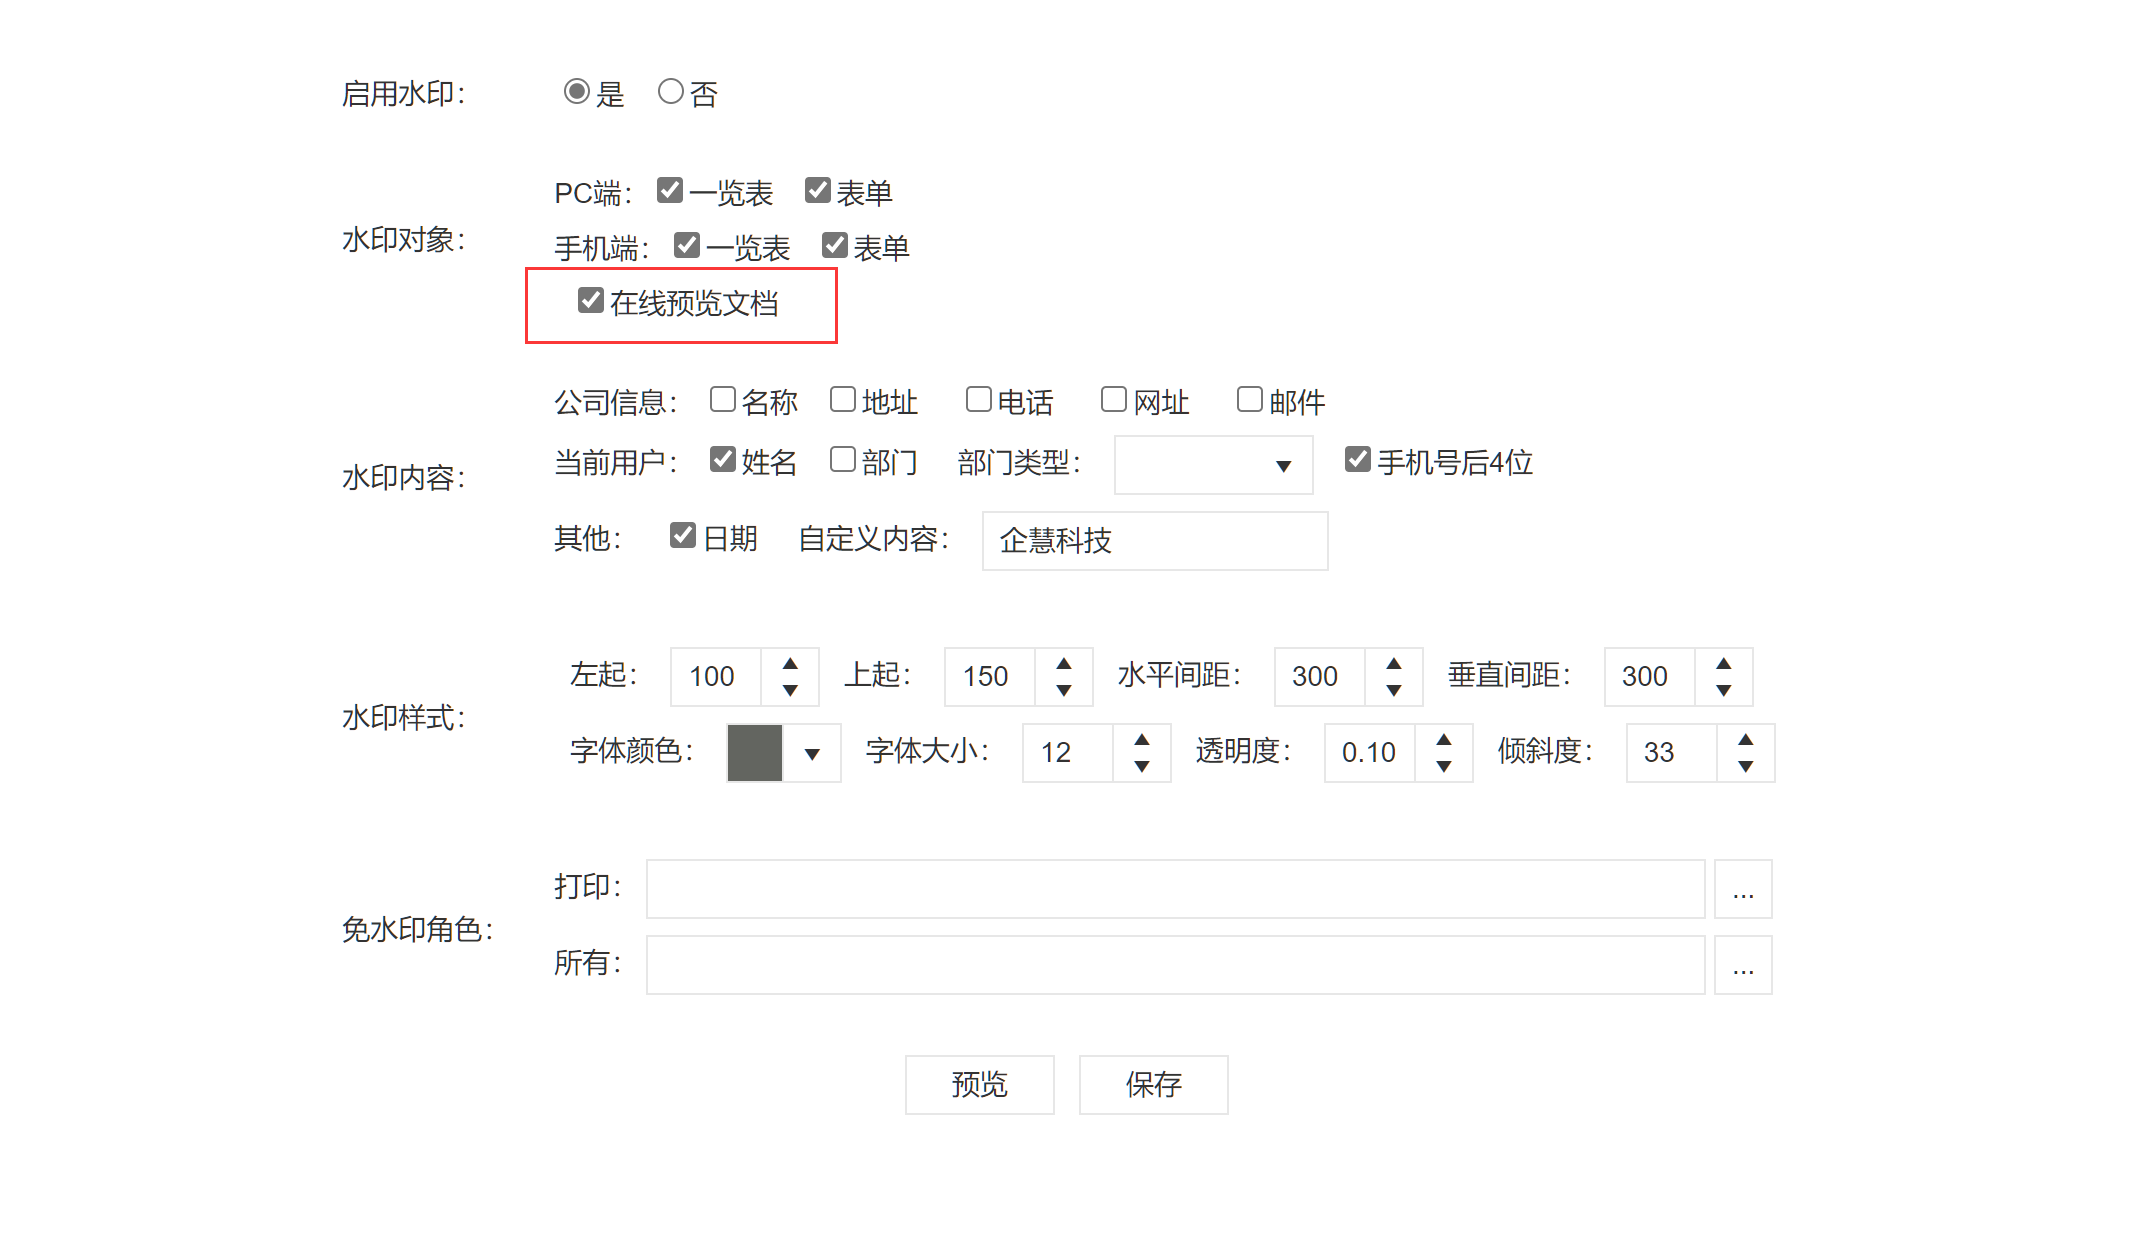The image size is (2139, 1237).
Task: Uncheck 手机端 一览表 checkbox
Action: (686, 245)
